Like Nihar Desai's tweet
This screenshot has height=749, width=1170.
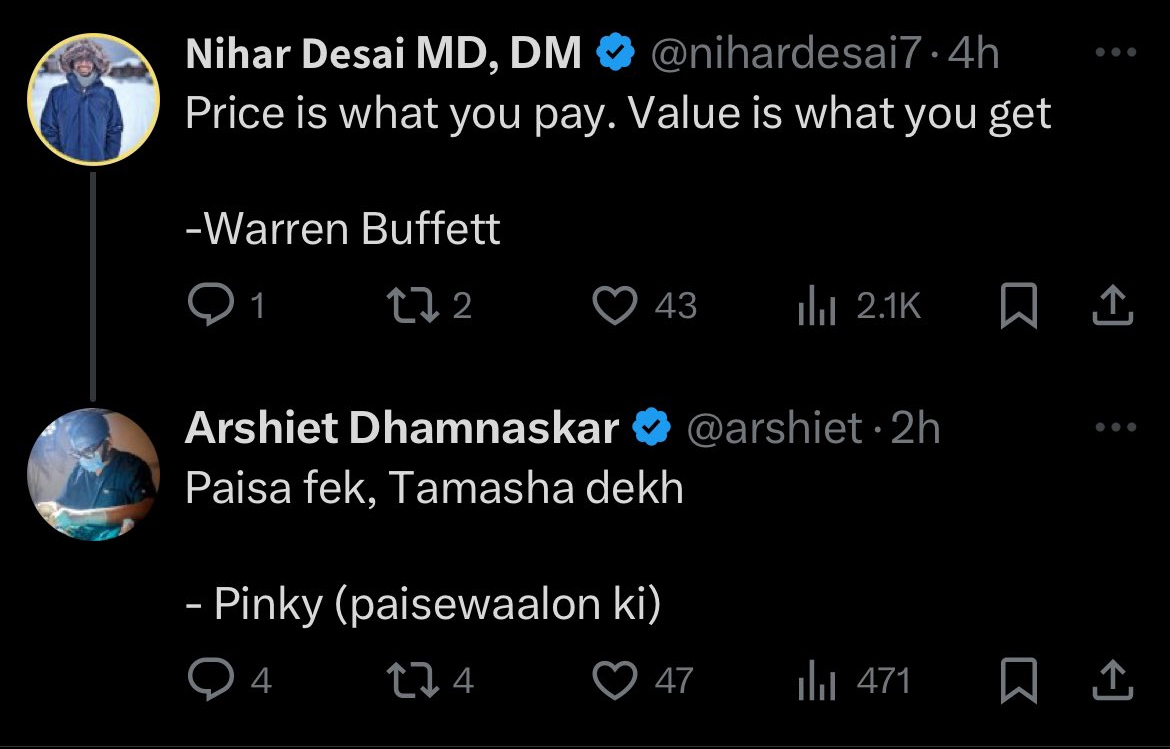(615, 306)
